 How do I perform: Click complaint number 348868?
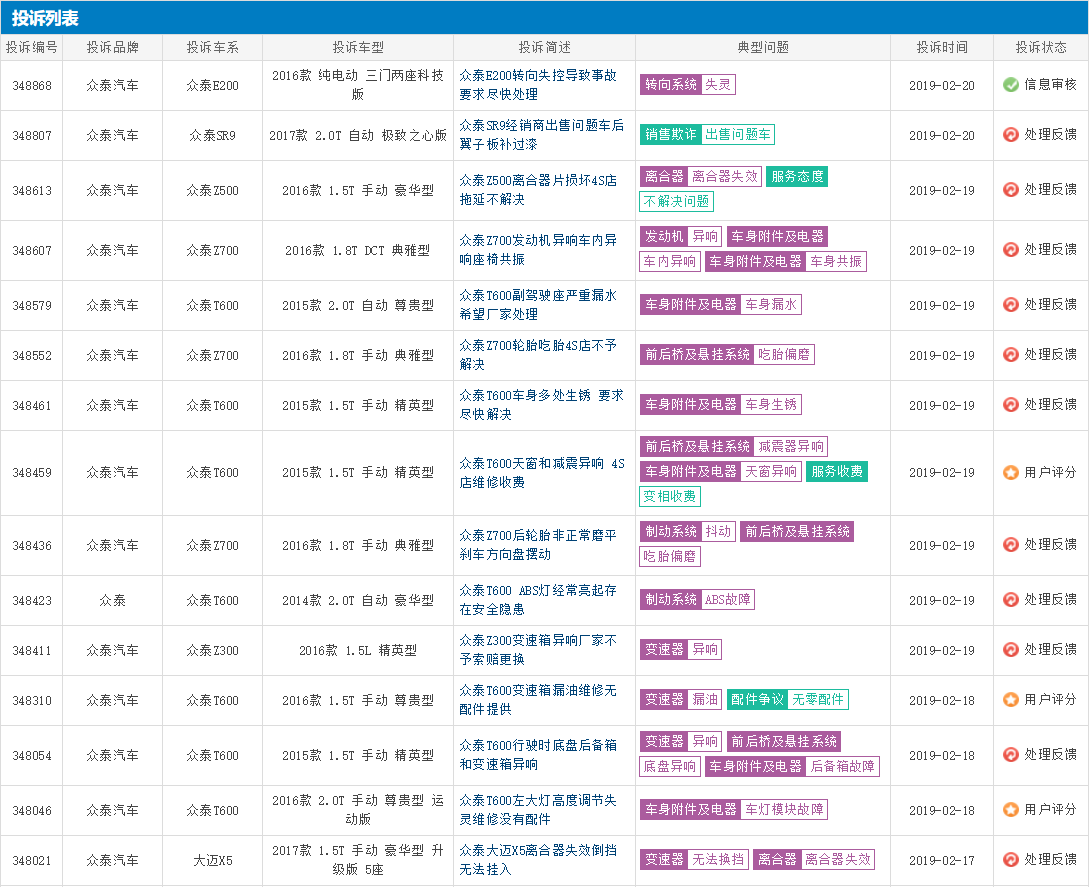click(32, 86)
